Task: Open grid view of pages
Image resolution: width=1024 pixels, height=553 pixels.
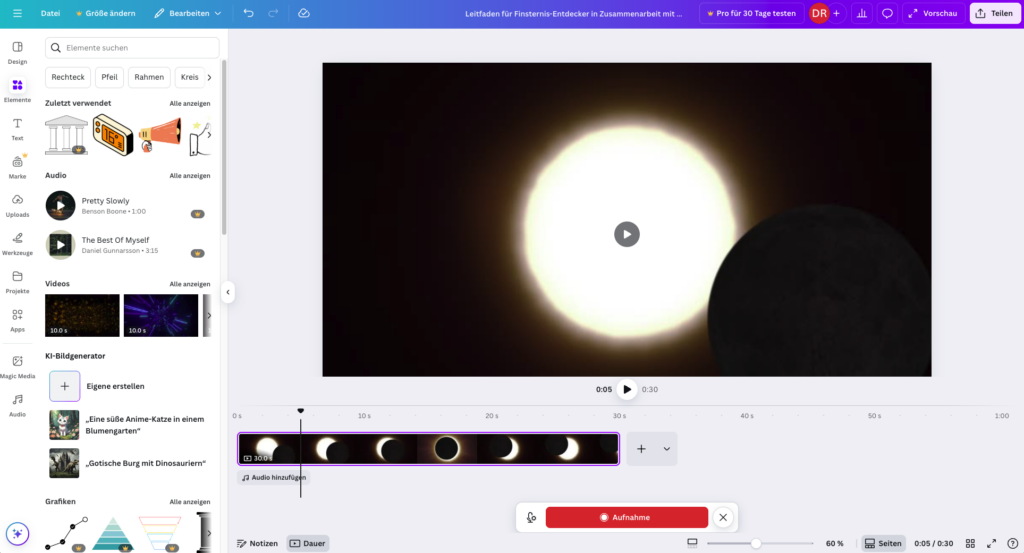Action: pyautogui.click(x=970, y=543)
